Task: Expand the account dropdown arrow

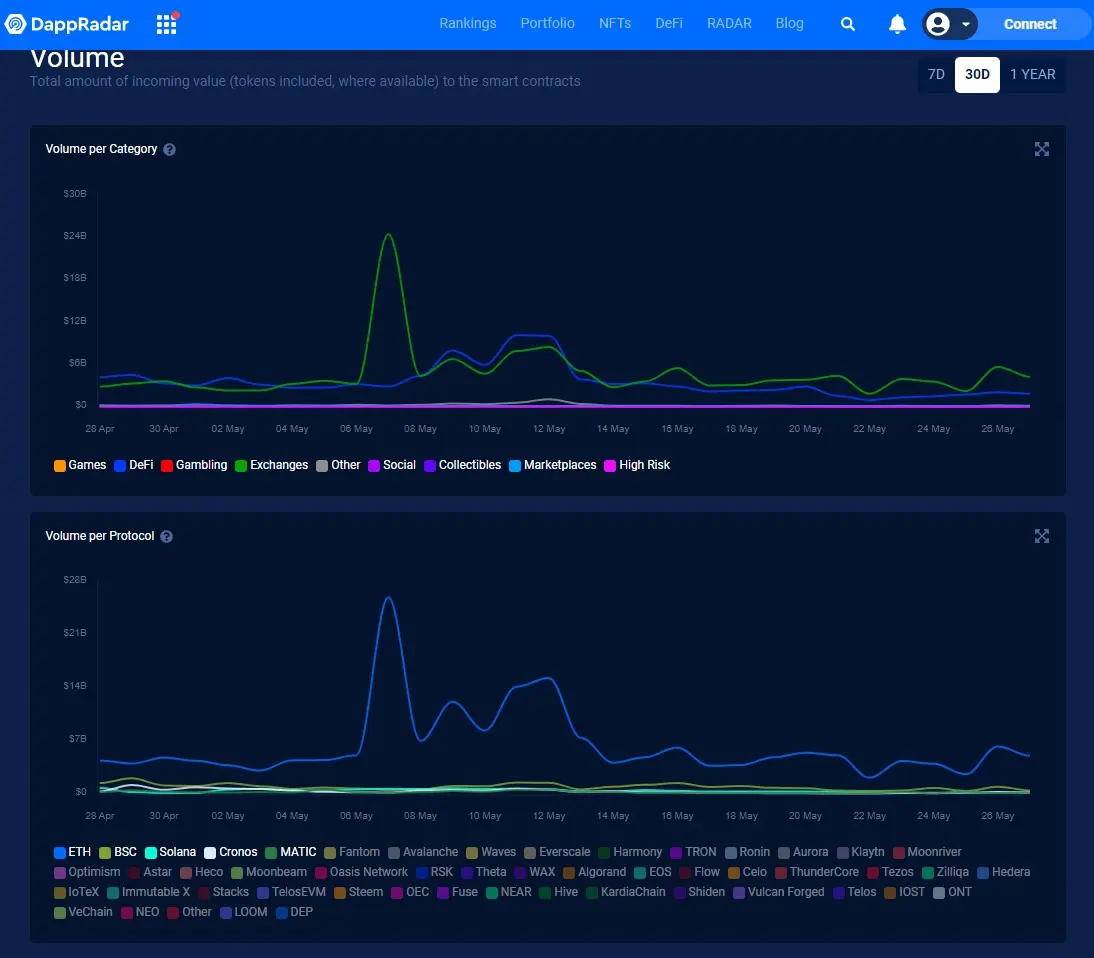Action: (x=966, y=24)
